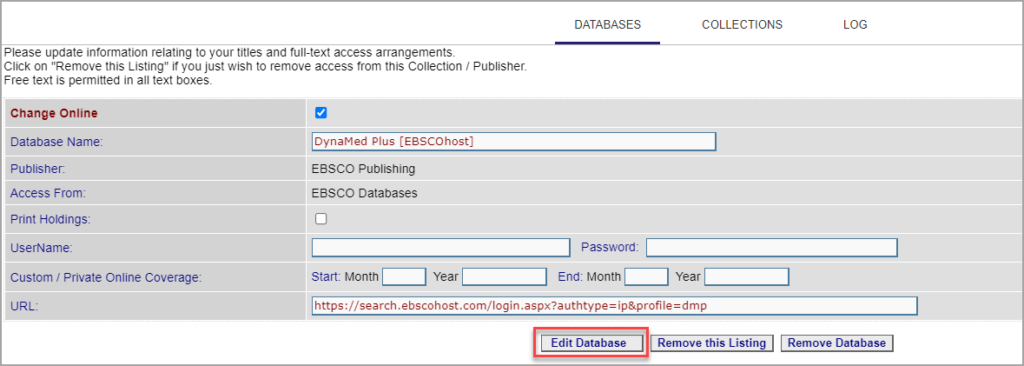
Task: Uncheck the Change Online checkbox
Action: tap(321, 113)
